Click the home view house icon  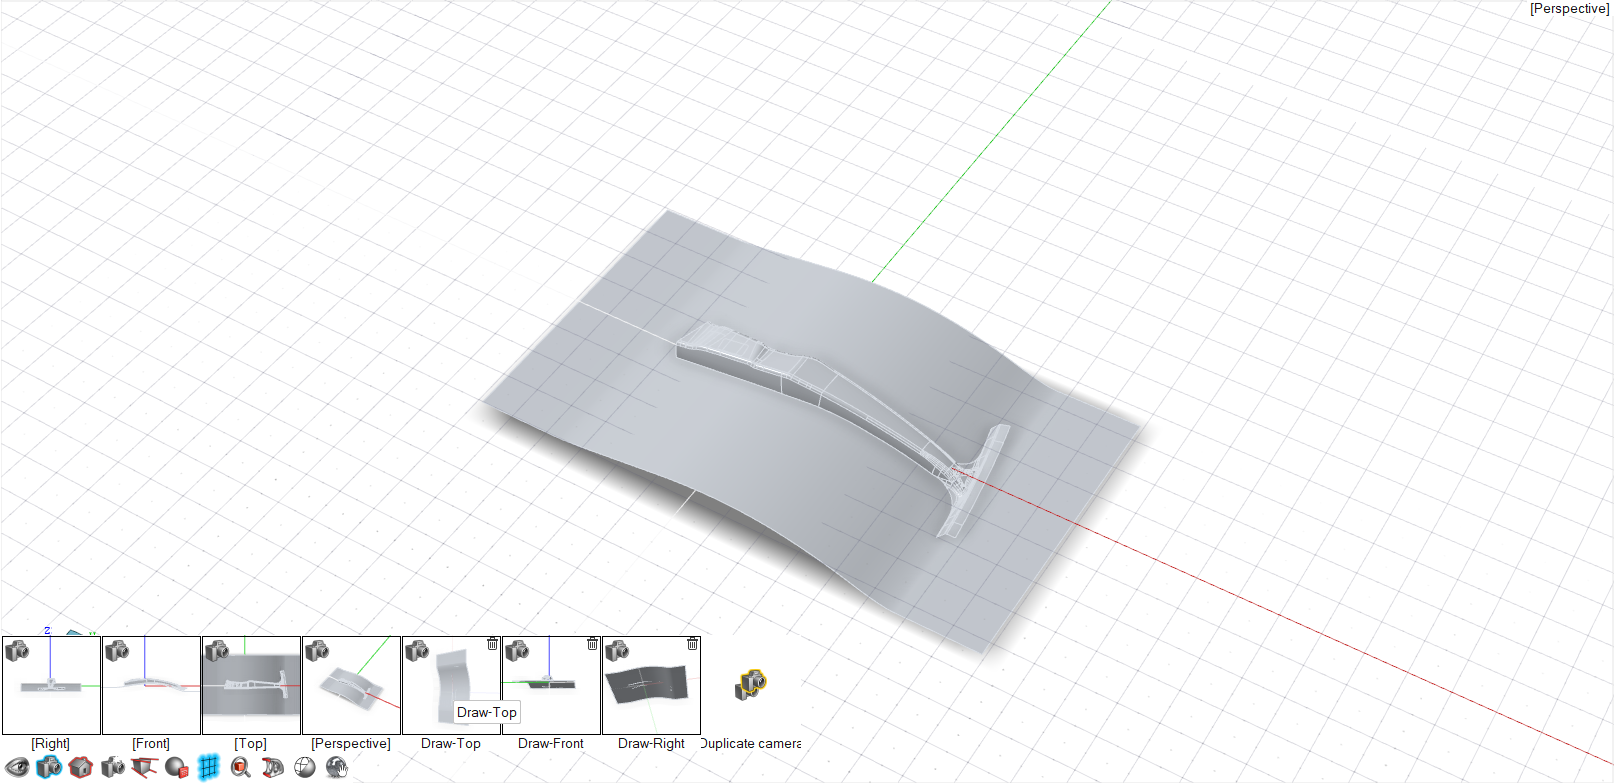(x=81, y=767)
